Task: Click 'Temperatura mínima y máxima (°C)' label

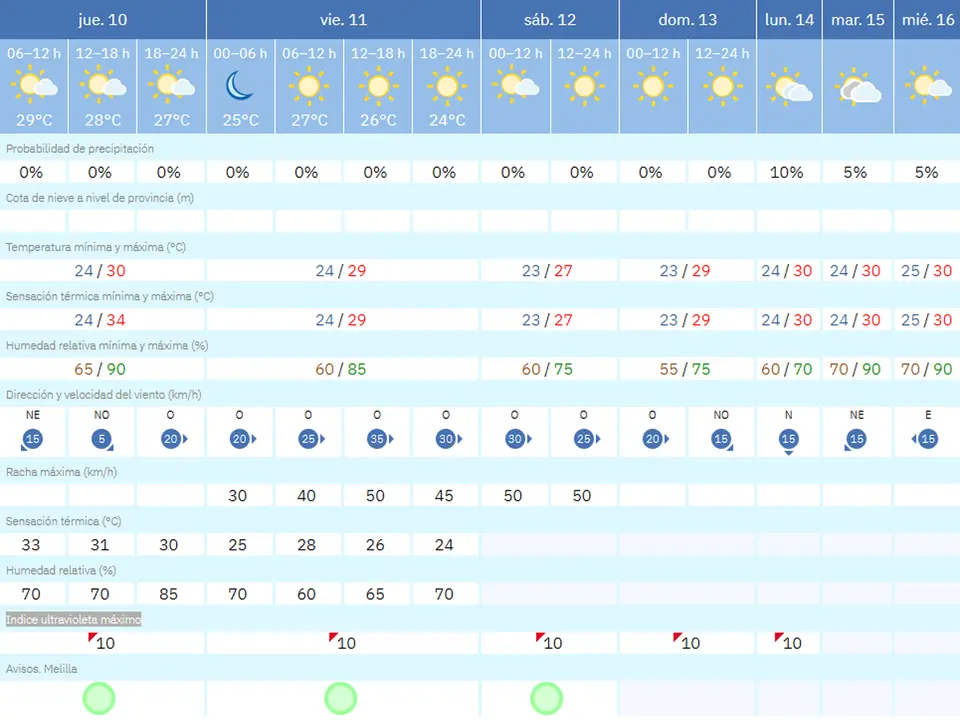Action: pos(96,247)
